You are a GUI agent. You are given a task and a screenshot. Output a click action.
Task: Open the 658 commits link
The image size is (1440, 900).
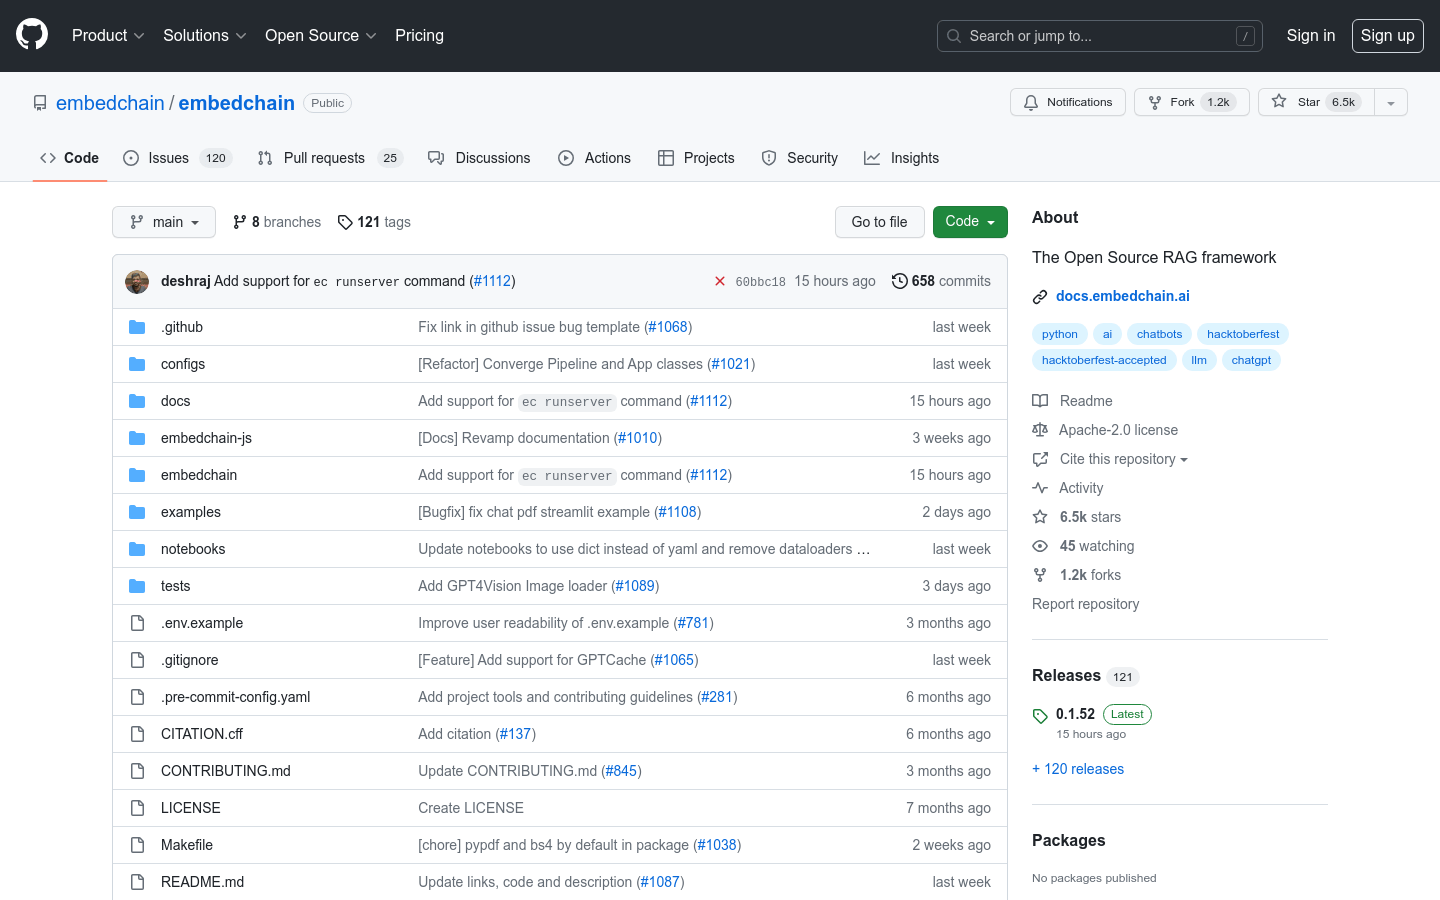[941, 281]
